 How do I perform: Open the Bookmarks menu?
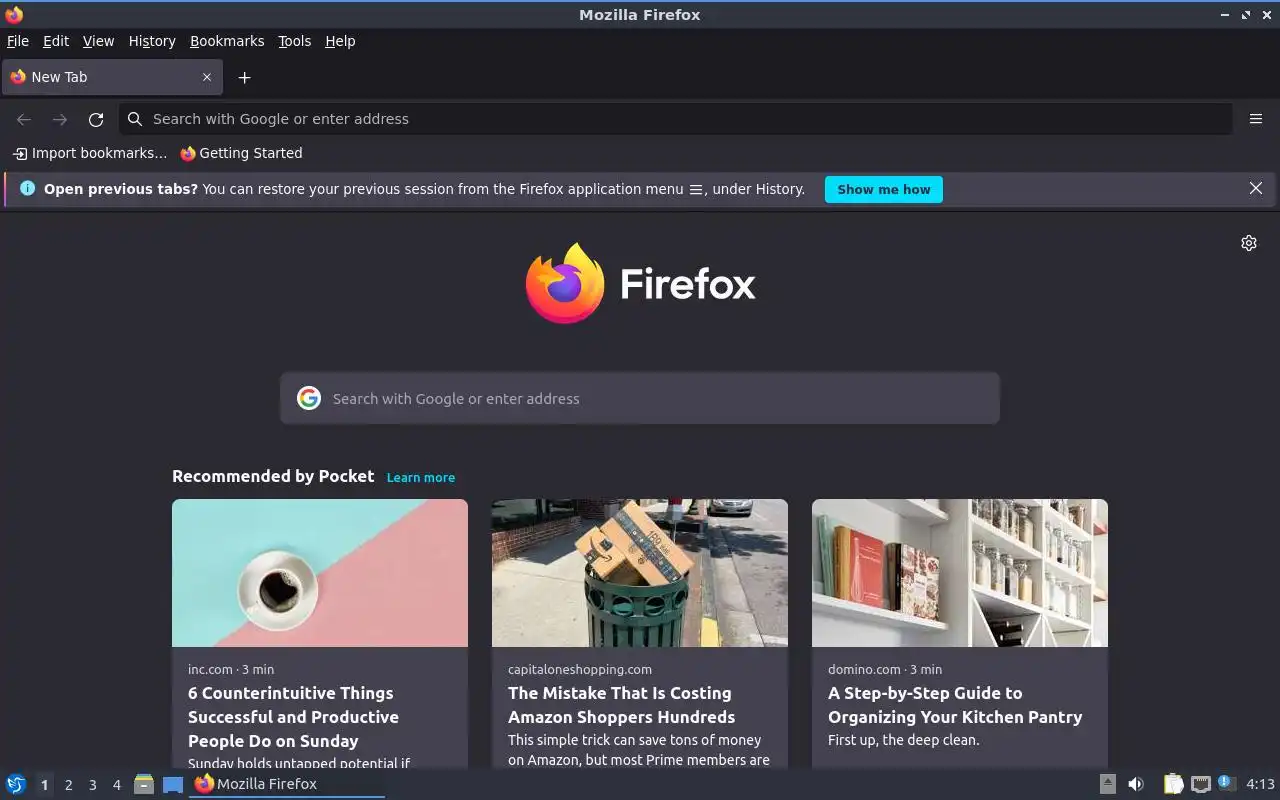tap(227, 41)
